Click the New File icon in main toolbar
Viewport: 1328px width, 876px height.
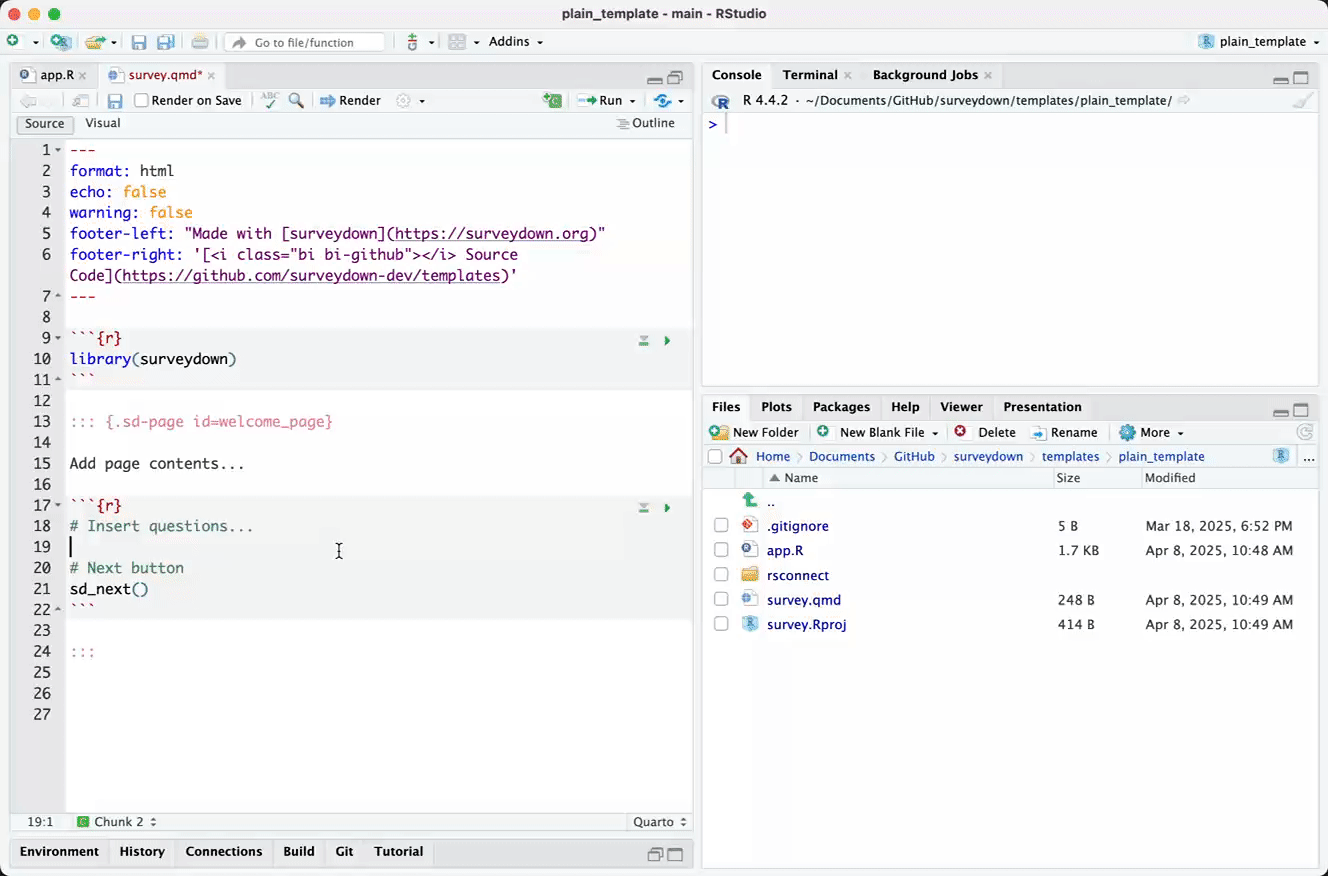[14, 42]
